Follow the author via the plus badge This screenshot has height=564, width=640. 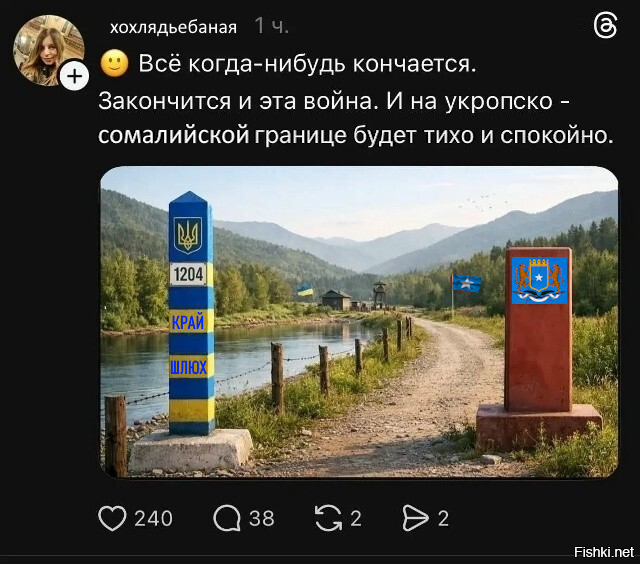tap(74, 76)
